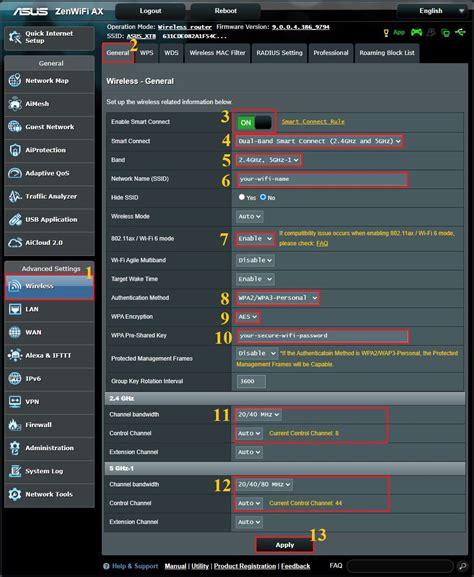Switch to the WDS tab
Viewport: 474px width, 577px height.
171,53
